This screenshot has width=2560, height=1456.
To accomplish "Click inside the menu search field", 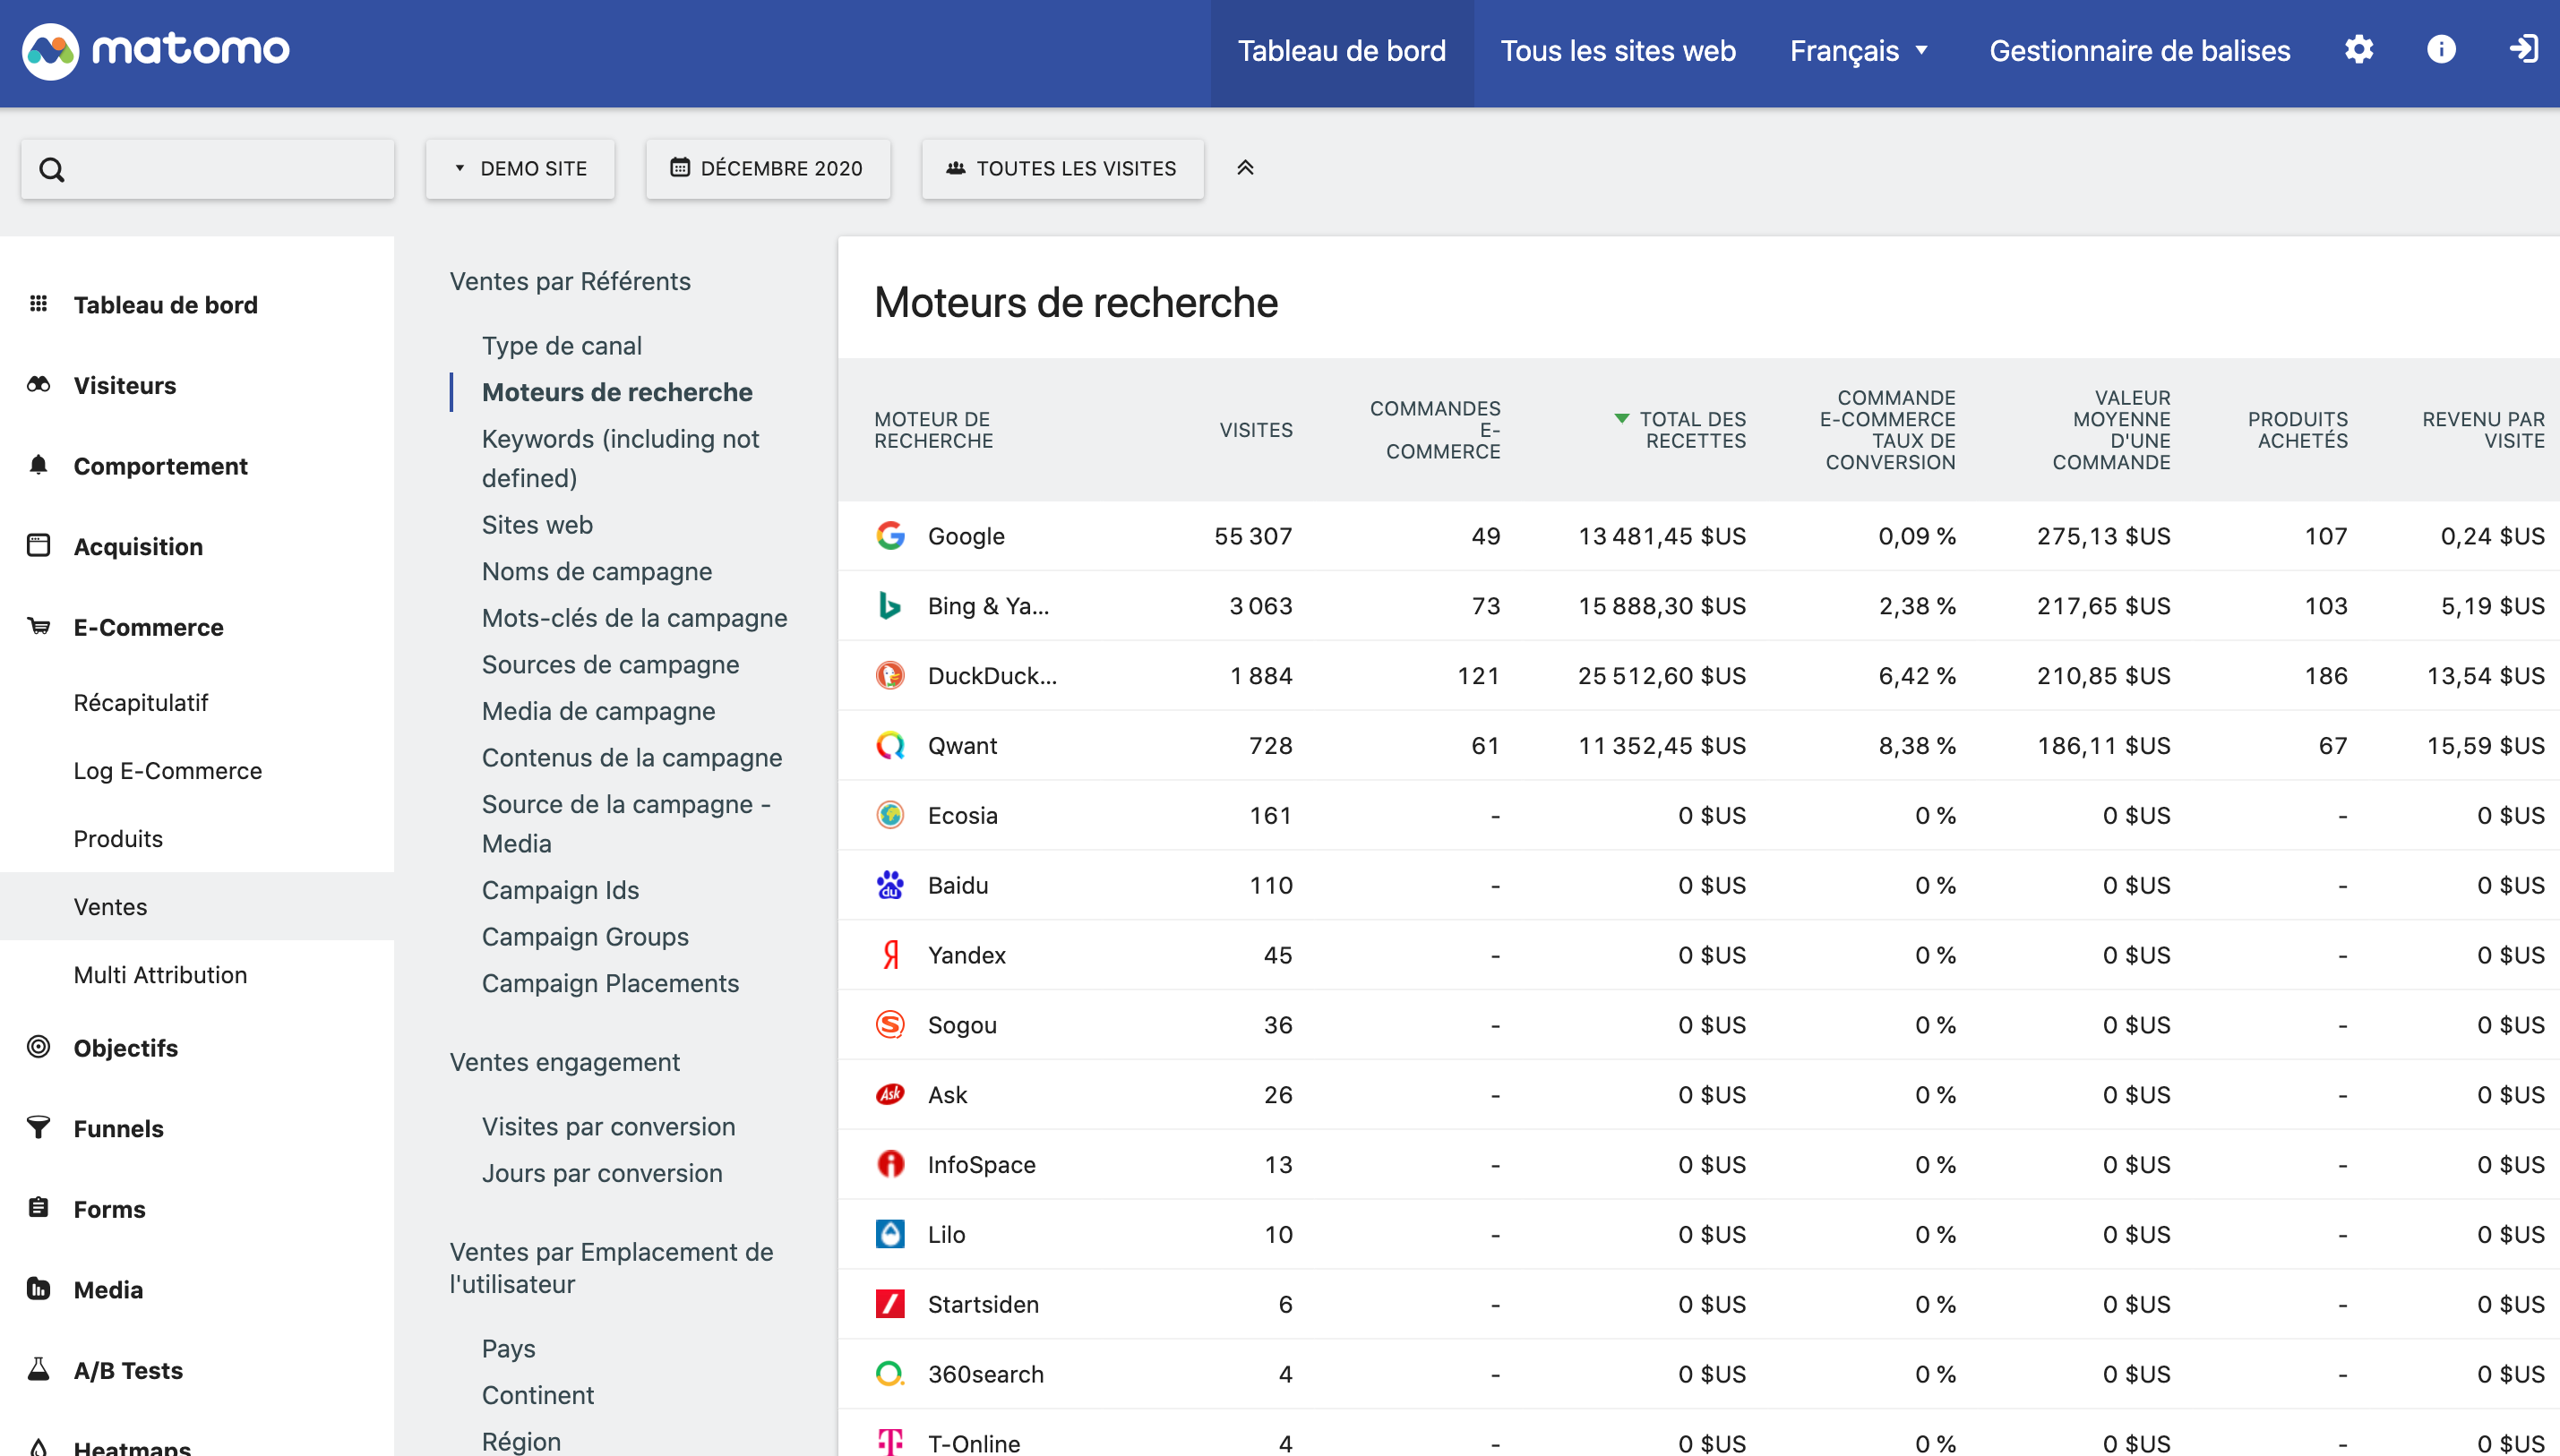I will [208, 169].
